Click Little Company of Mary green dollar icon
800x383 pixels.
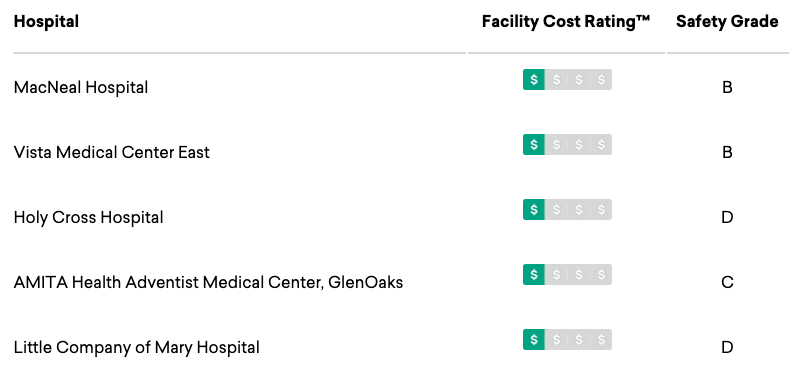tap(534, 340)
